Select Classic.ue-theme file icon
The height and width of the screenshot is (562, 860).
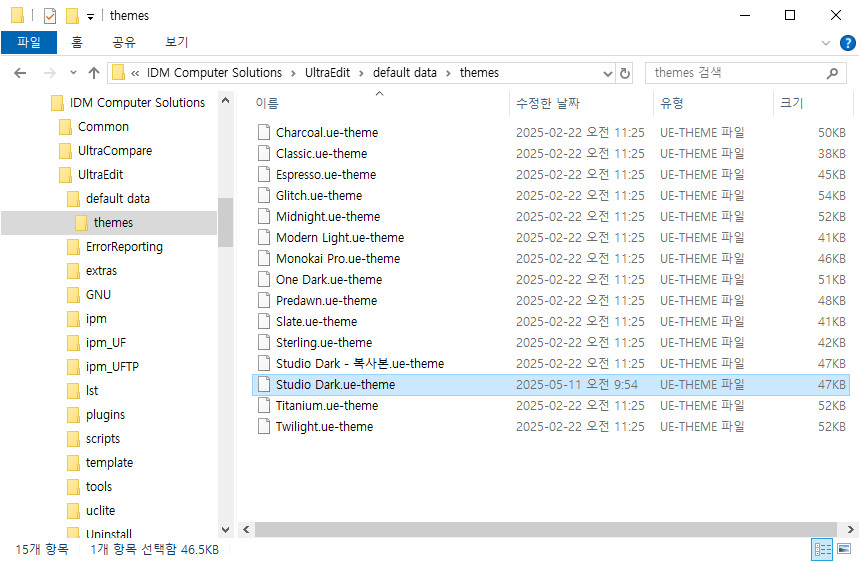[264, 154]
